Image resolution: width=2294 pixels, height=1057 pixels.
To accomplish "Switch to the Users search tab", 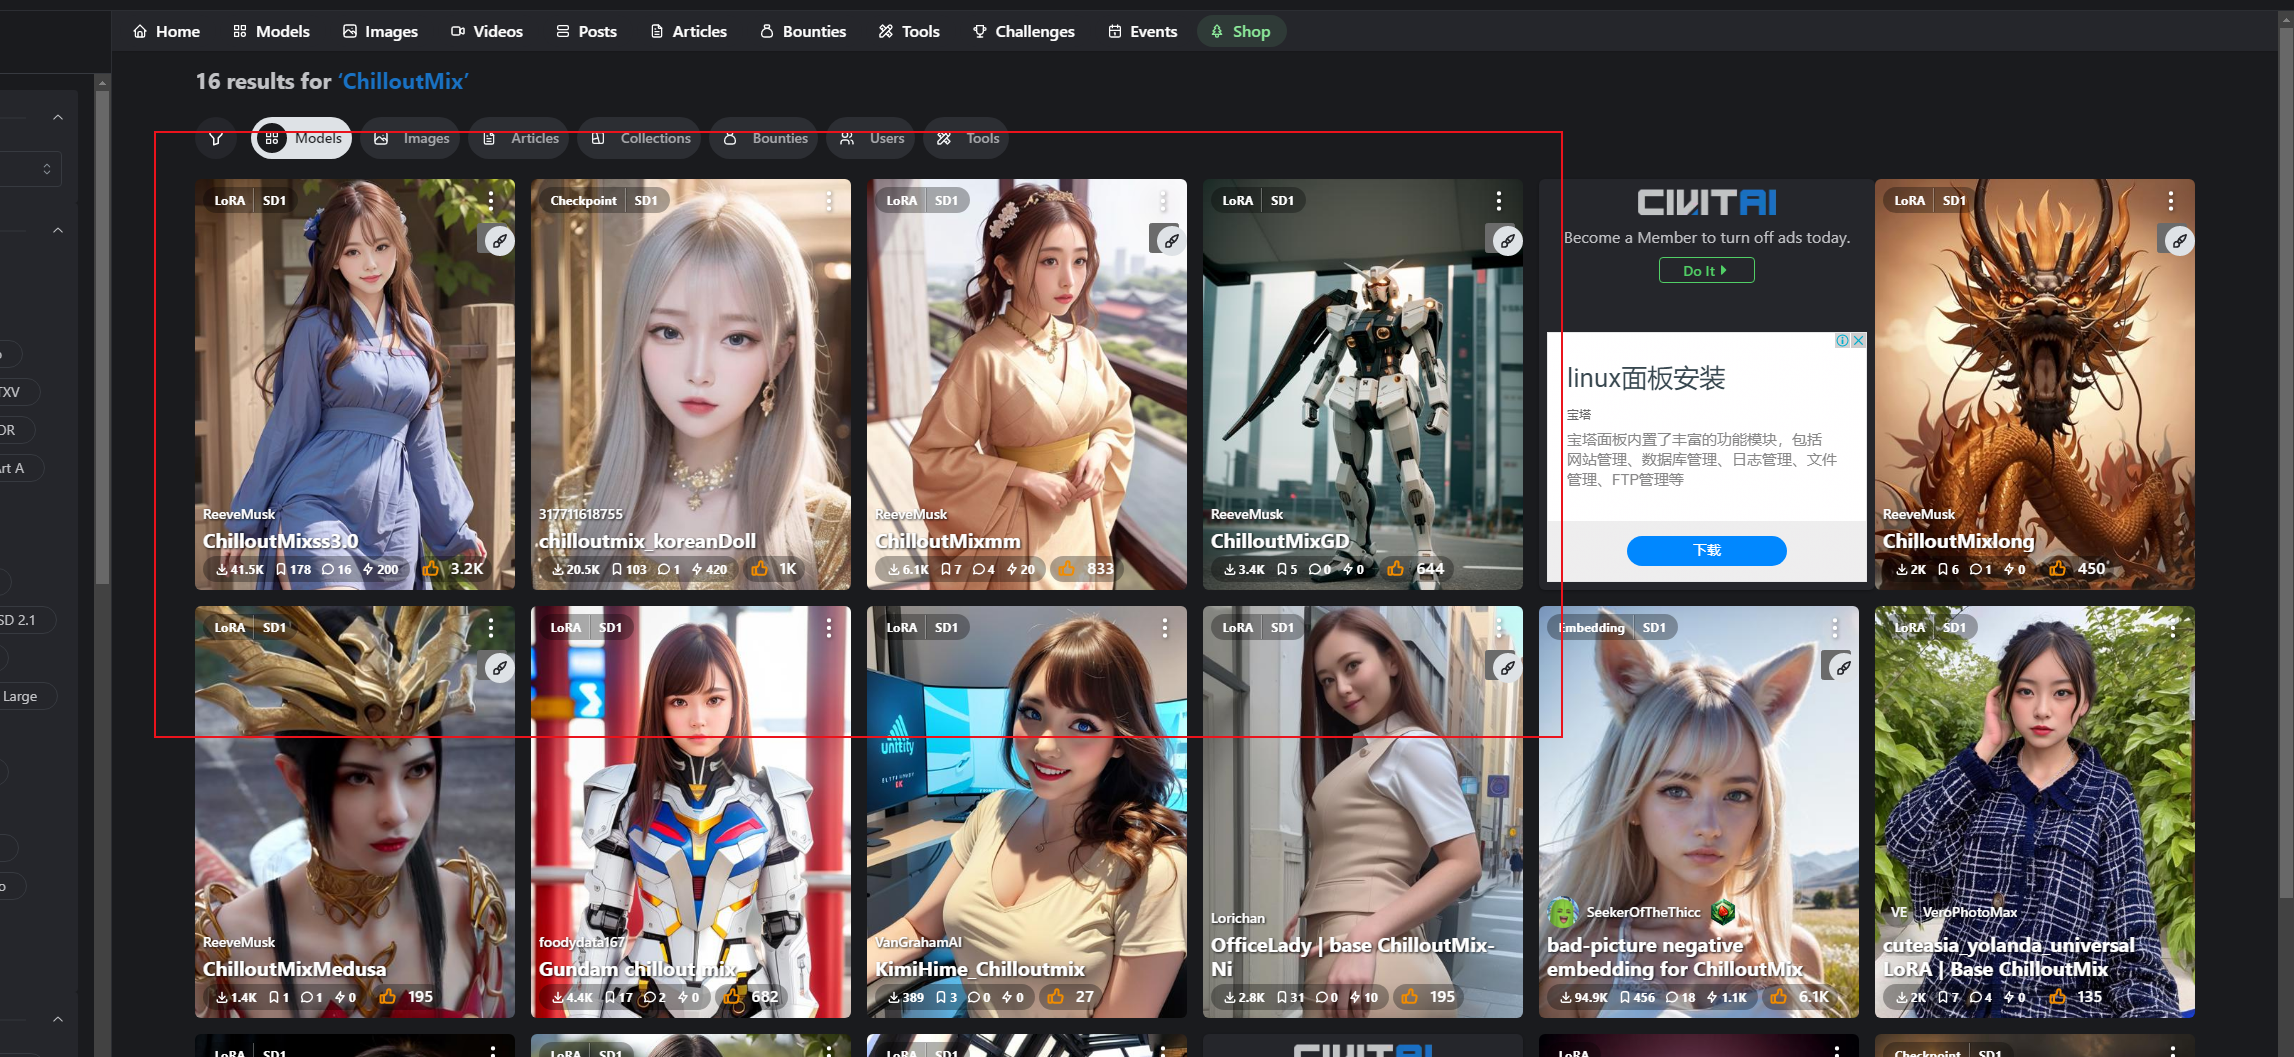I will (872, 138).
